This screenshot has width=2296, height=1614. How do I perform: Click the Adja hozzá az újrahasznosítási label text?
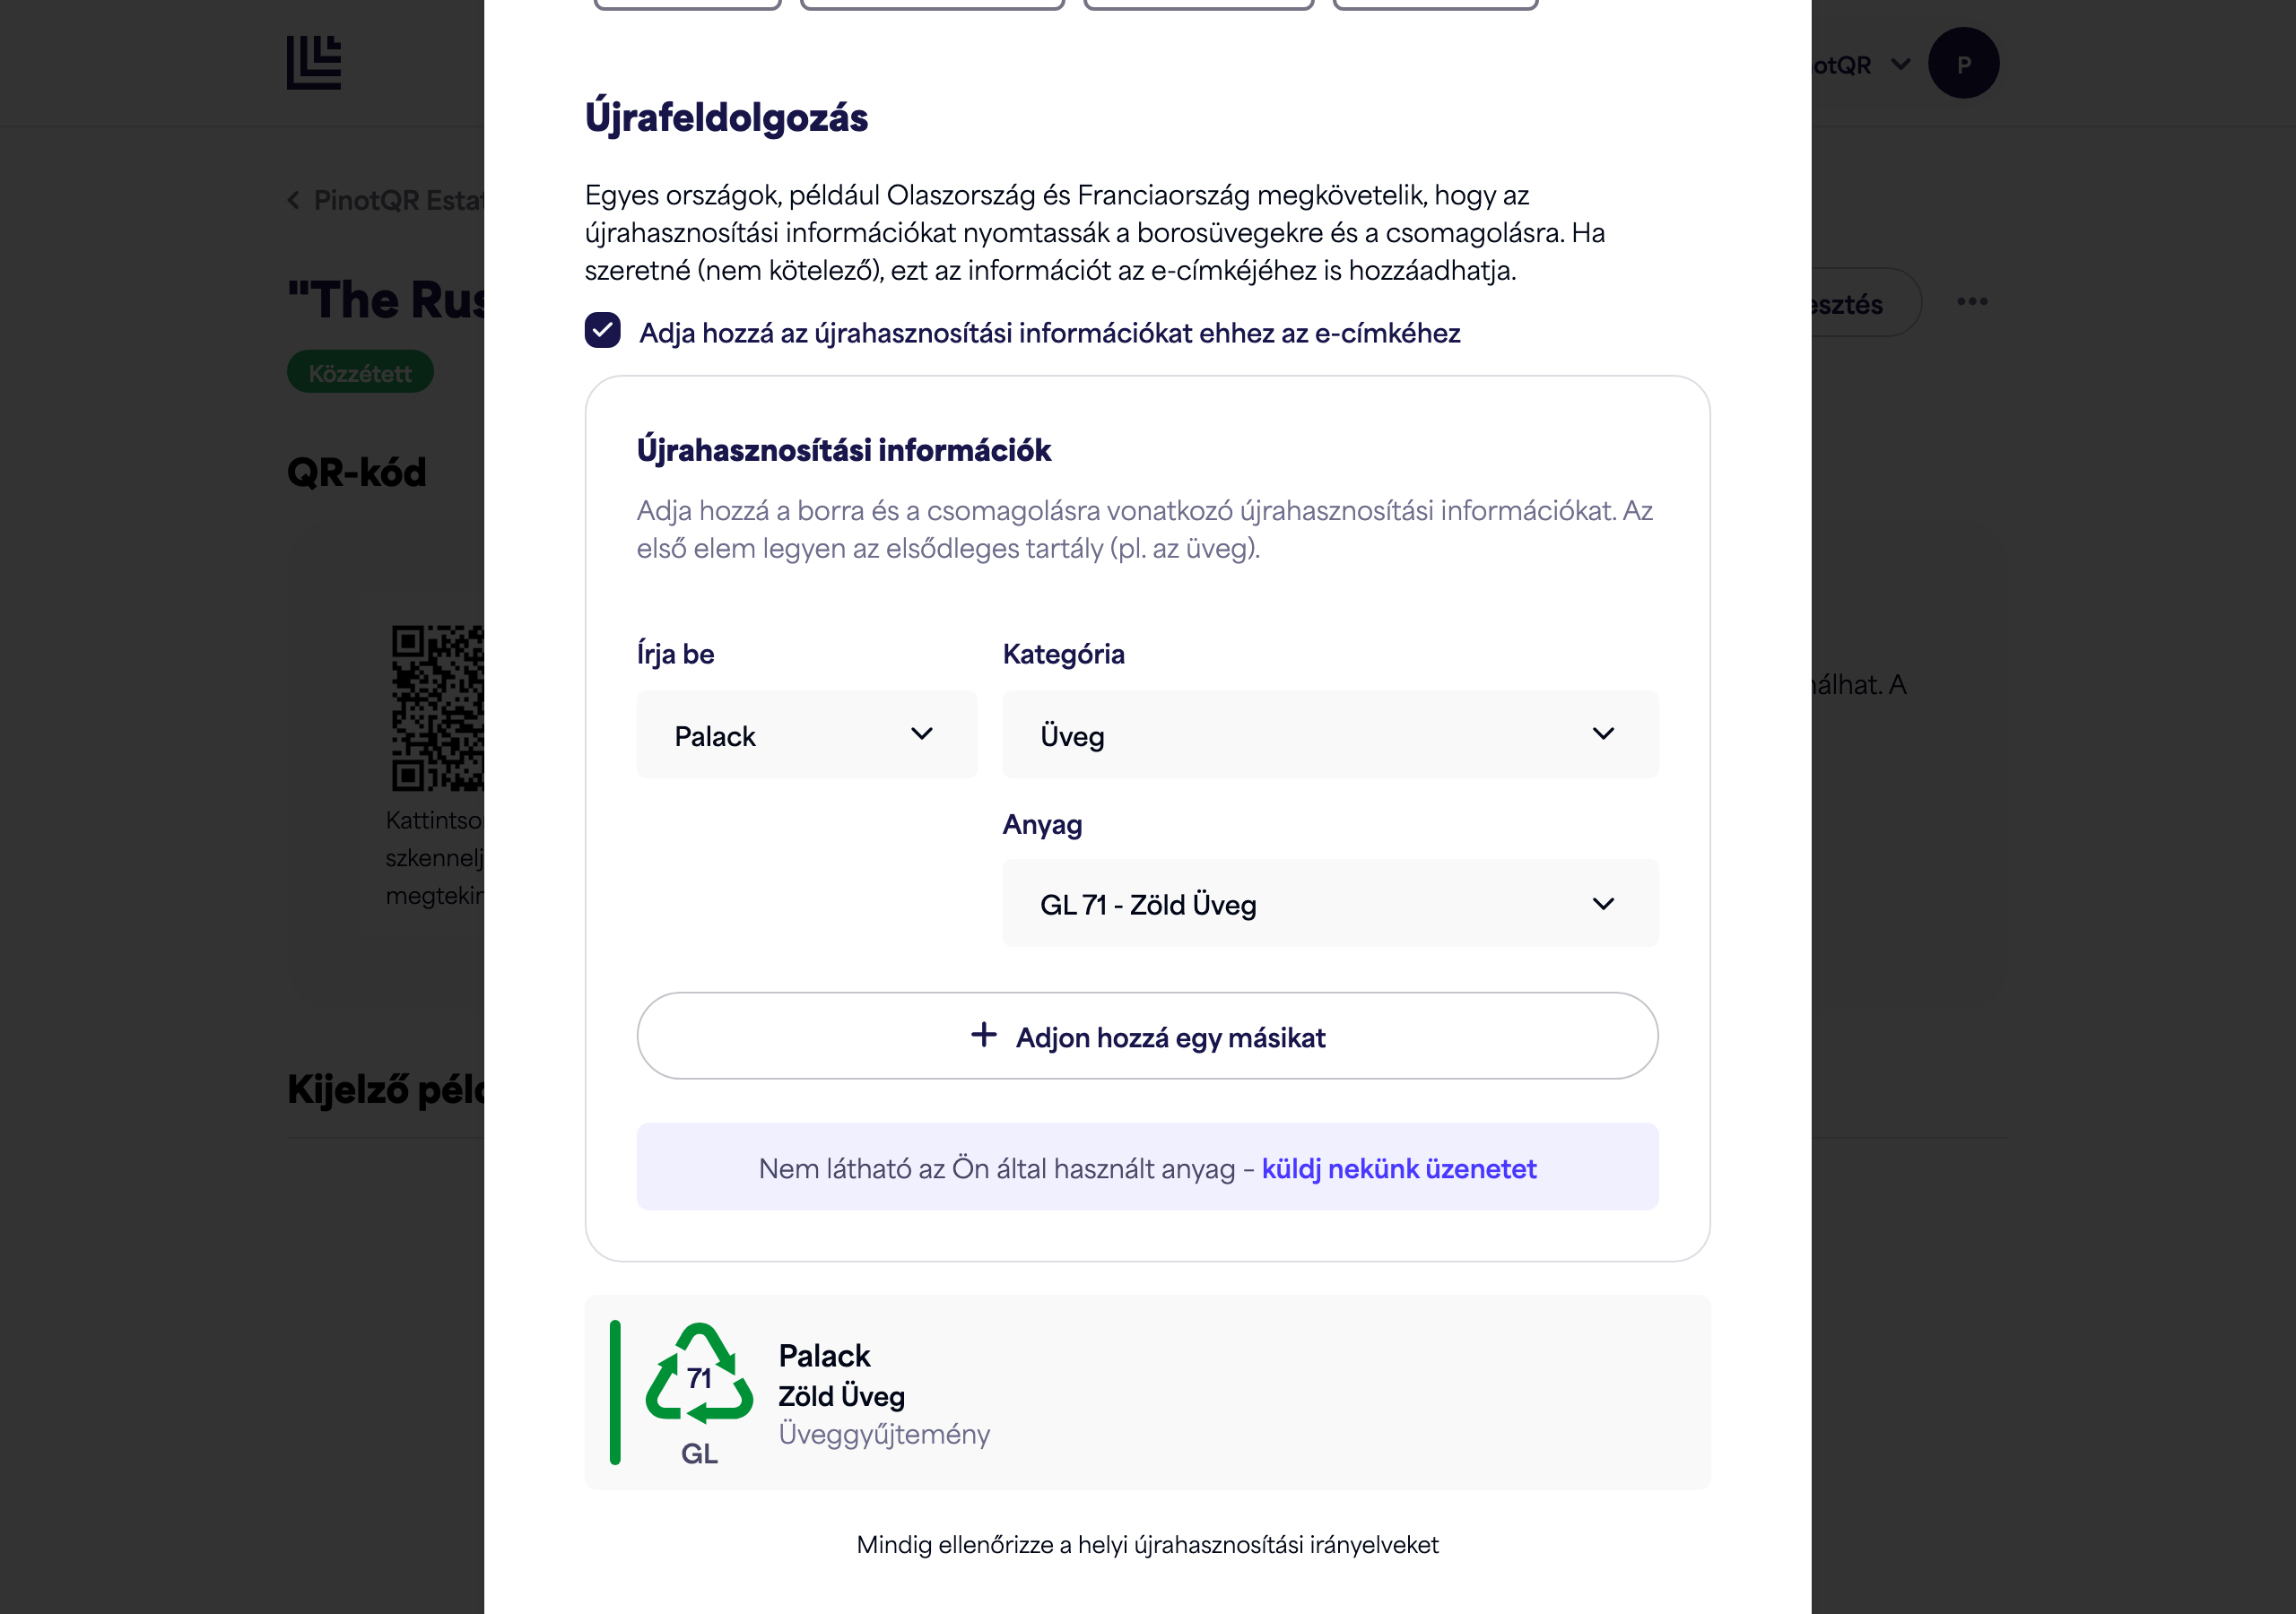pos(1050,333)
